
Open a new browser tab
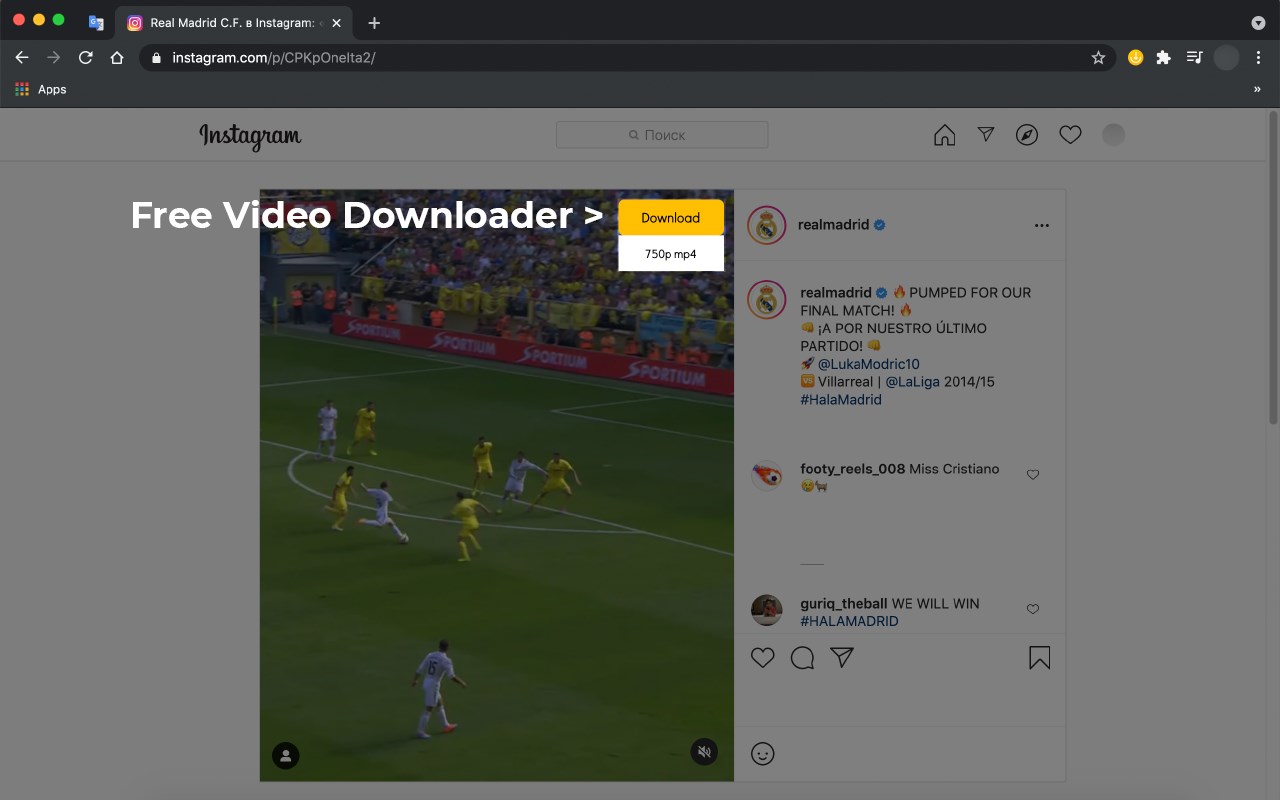(374, 23)
